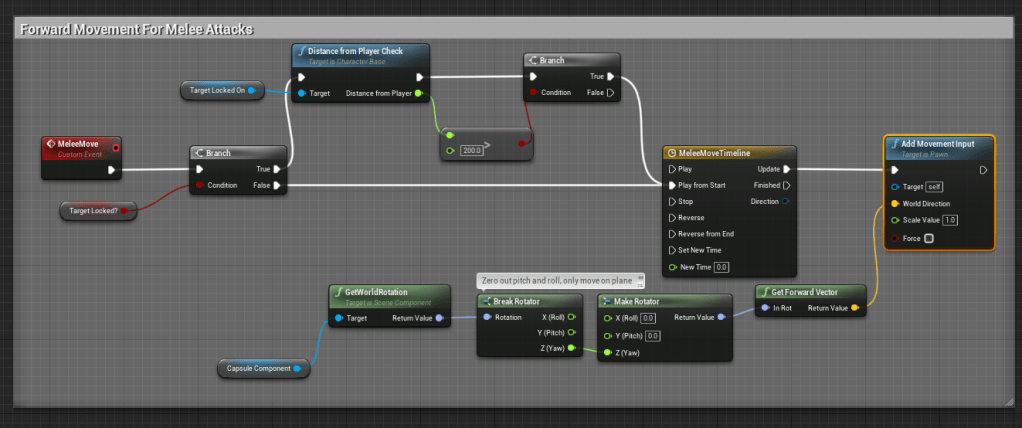Click the Stop pin on MeleeMoveTimeline
1022x428 pixels.
[x=672, y=201]
